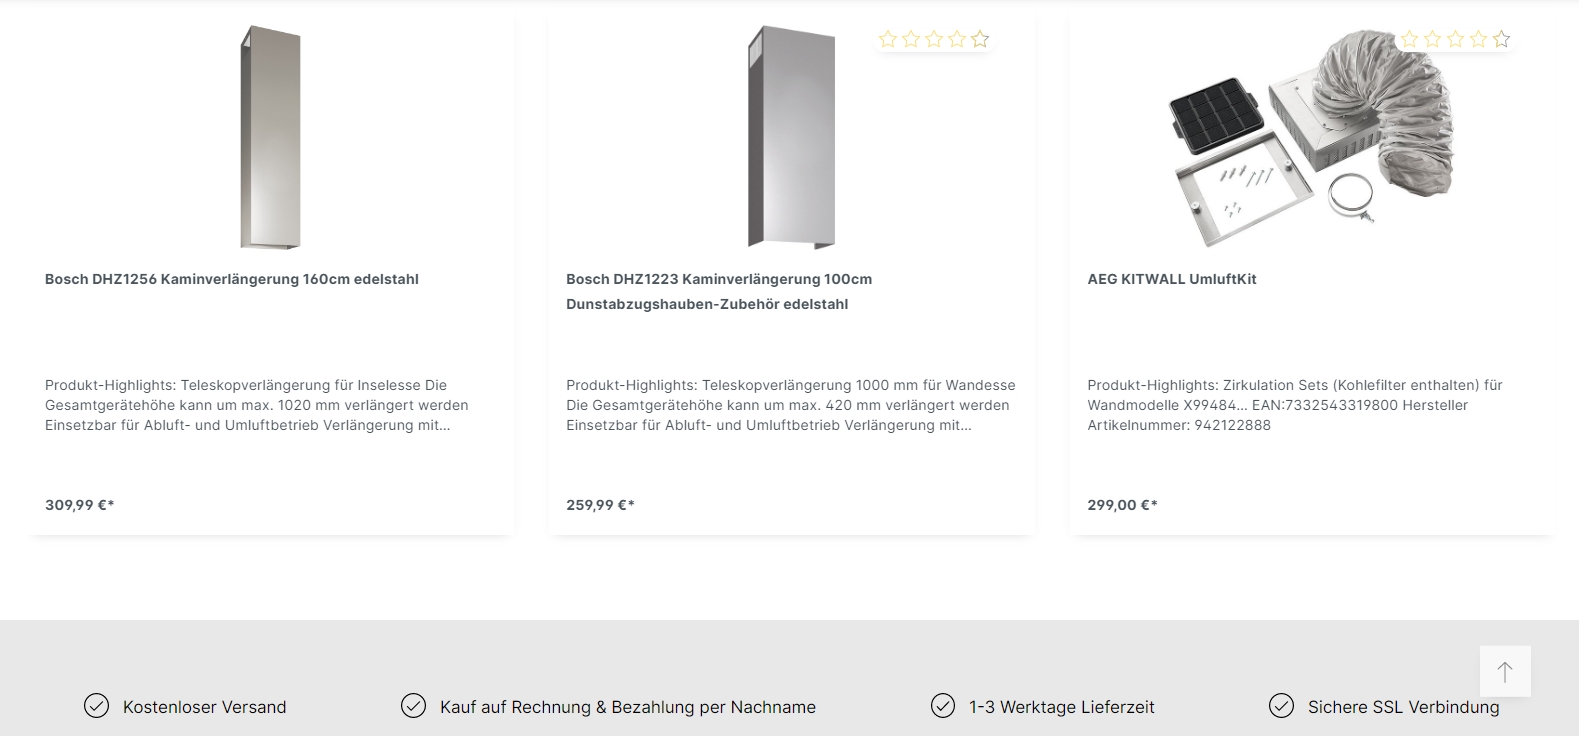Click the 259,99 € price of Bosch DHZ1223

pos(601,505)
